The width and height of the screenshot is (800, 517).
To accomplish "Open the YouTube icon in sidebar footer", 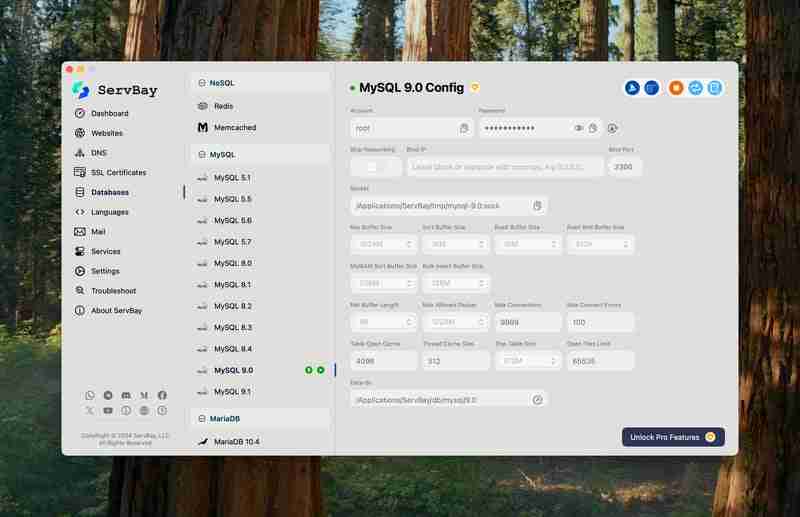I will coord(108,410).
